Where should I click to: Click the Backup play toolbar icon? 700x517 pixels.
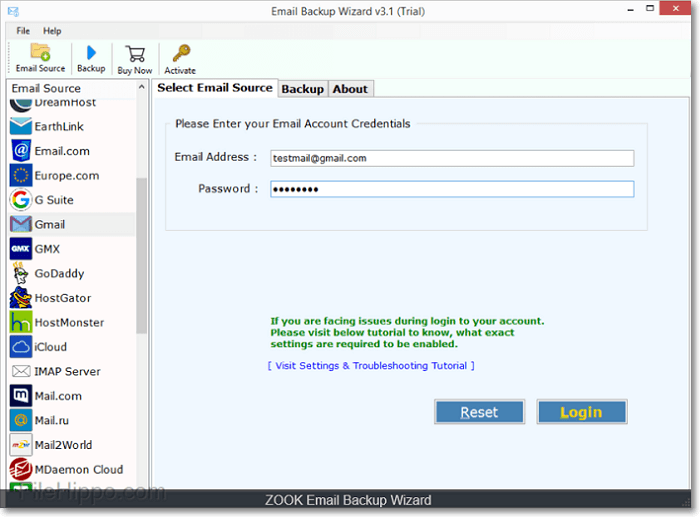pos(91,53)
